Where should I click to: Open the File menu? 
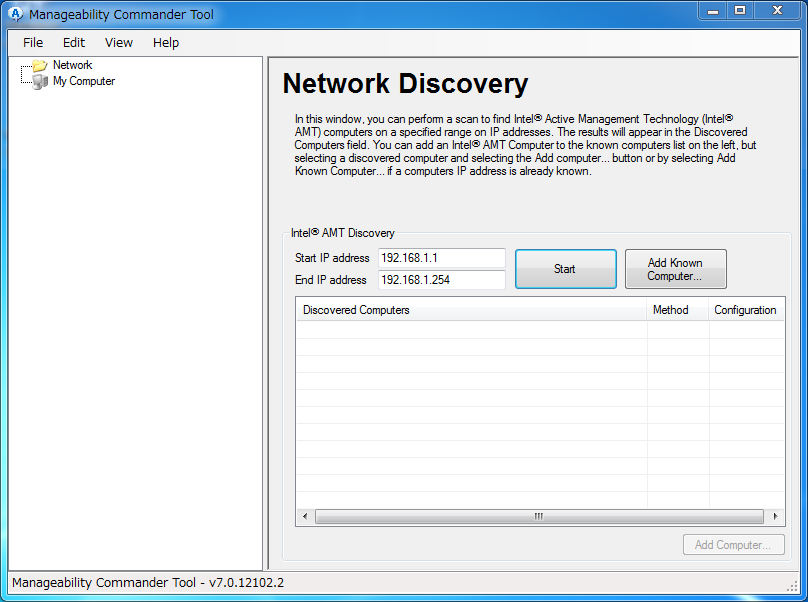(x=33, y=43)
